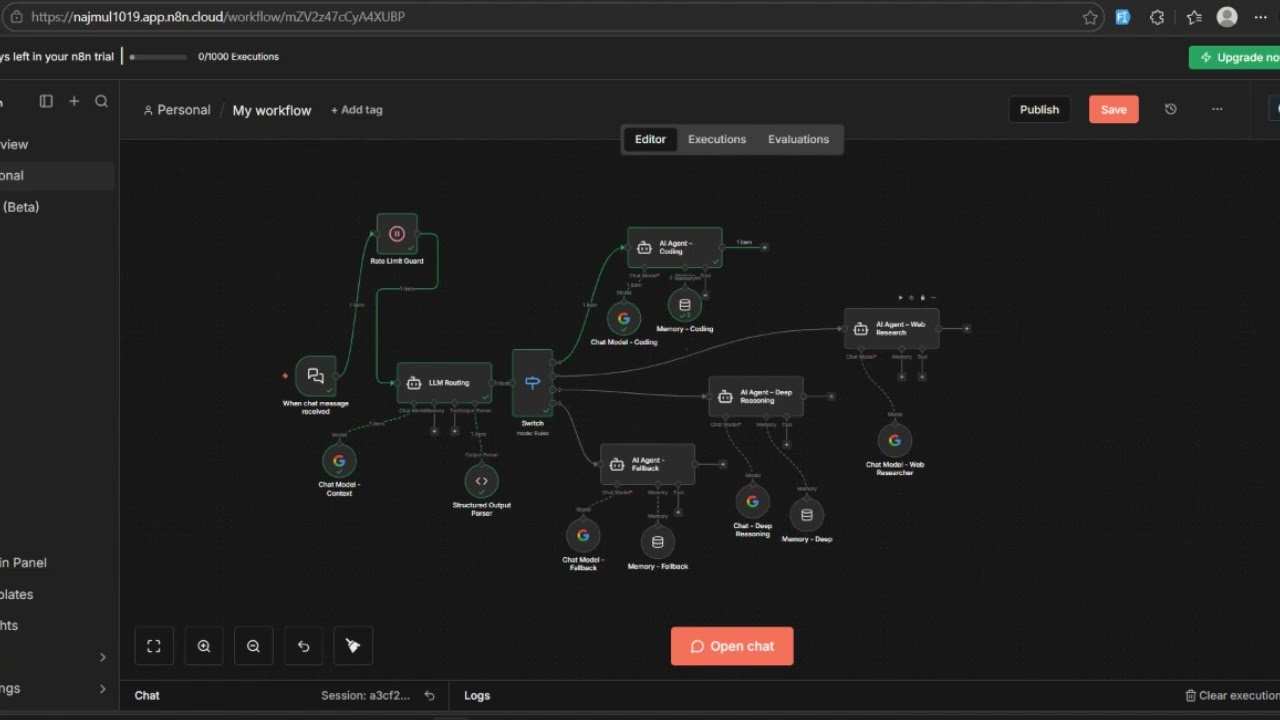Viewport: 1280px width, 720px height.
Task: Select the Chat Model - Web Researcher node
Action: tap(895, 440)
